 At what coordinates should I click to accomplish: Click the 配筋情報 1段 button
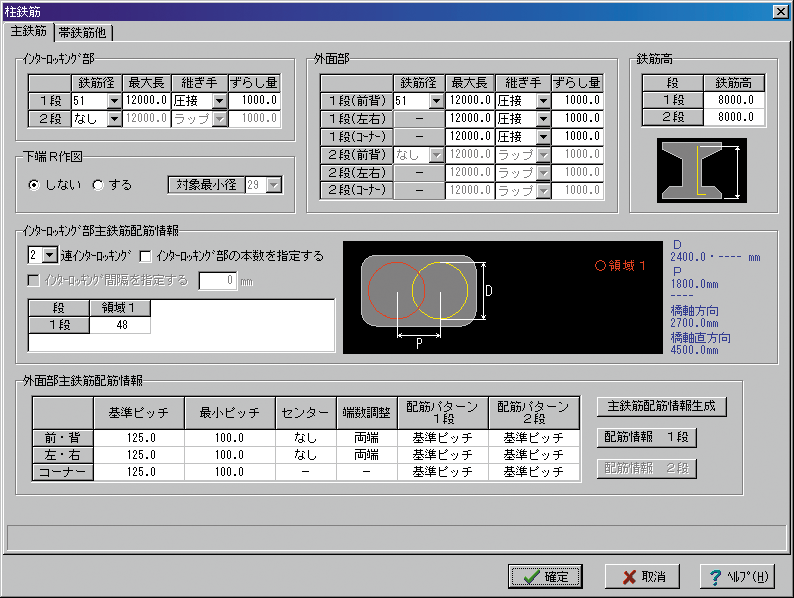click(646, 438)
